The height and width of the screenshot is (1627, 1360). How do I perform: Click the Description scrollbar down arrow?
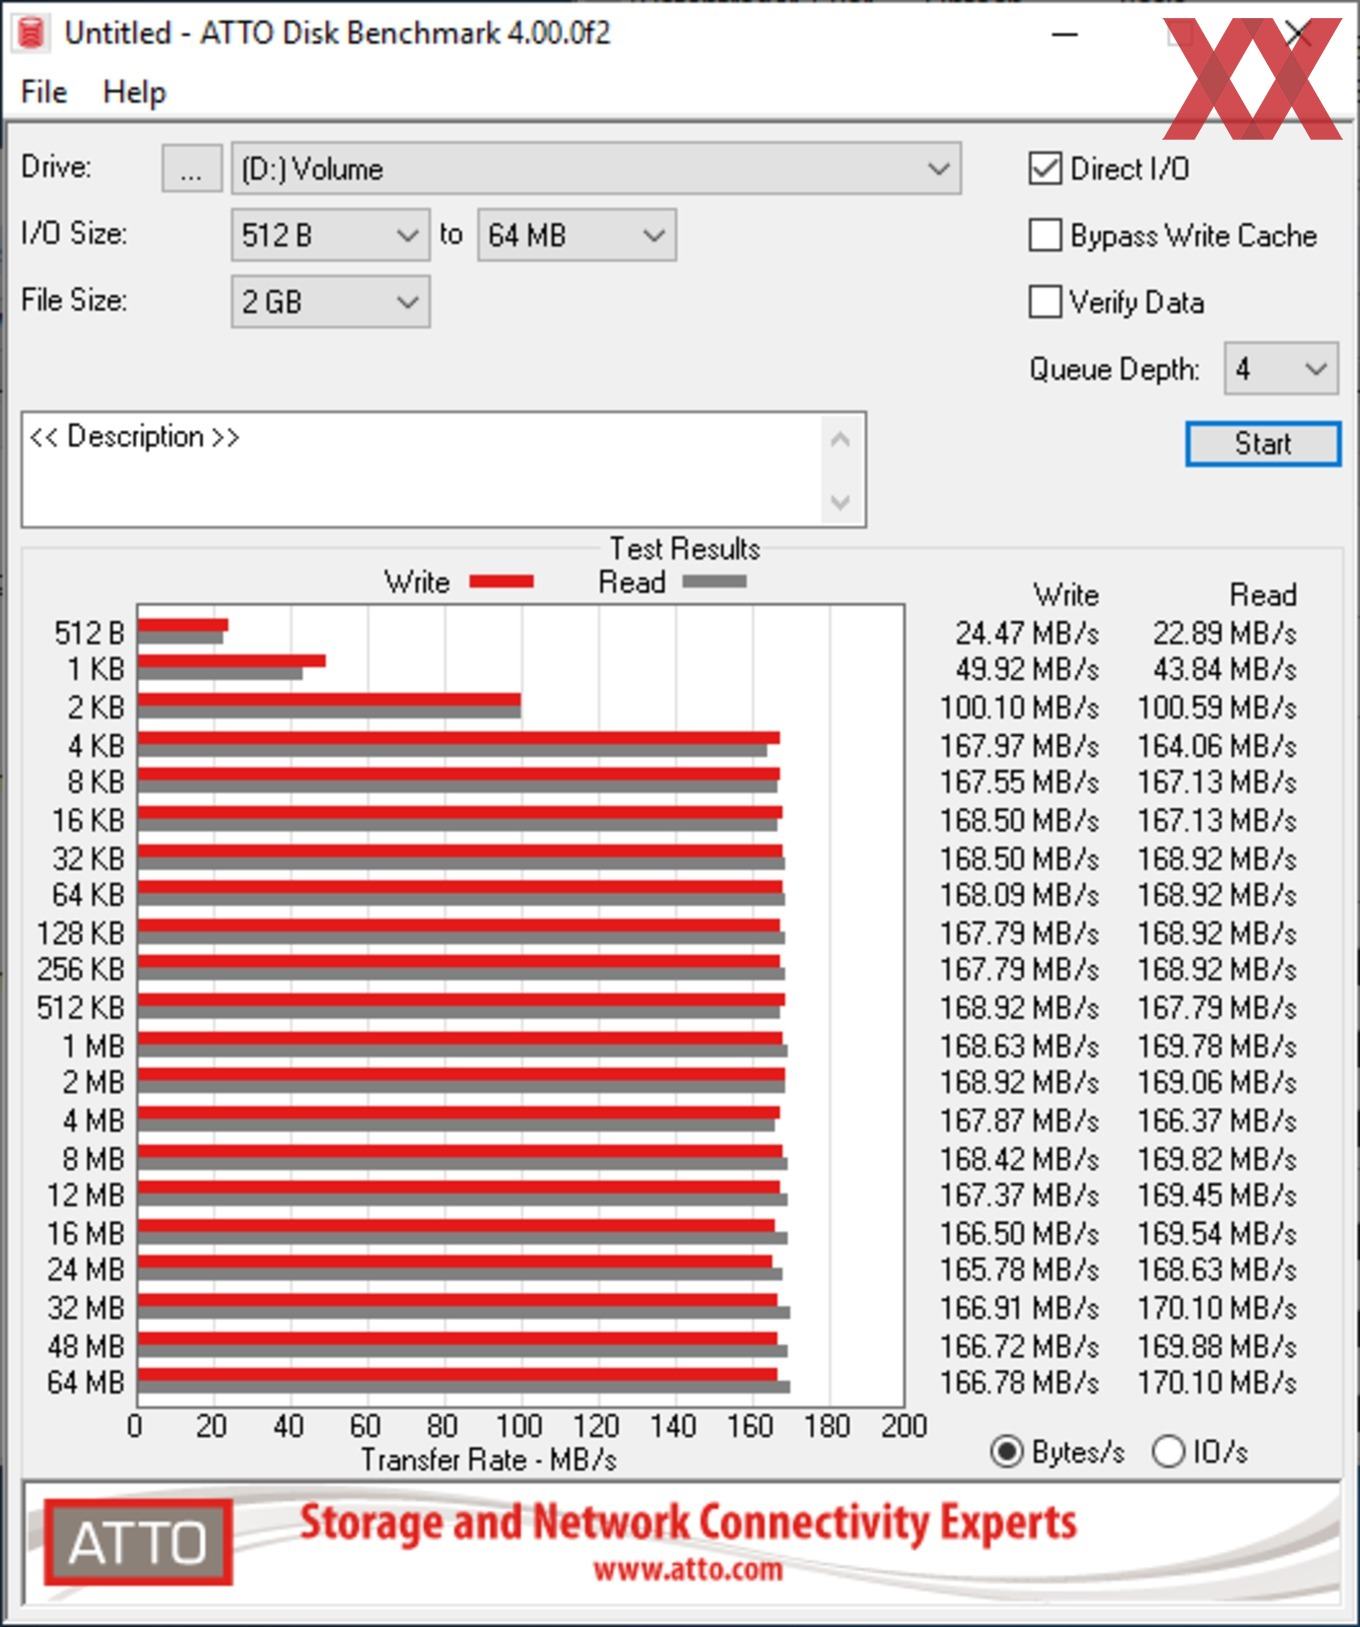click(840, 501)
